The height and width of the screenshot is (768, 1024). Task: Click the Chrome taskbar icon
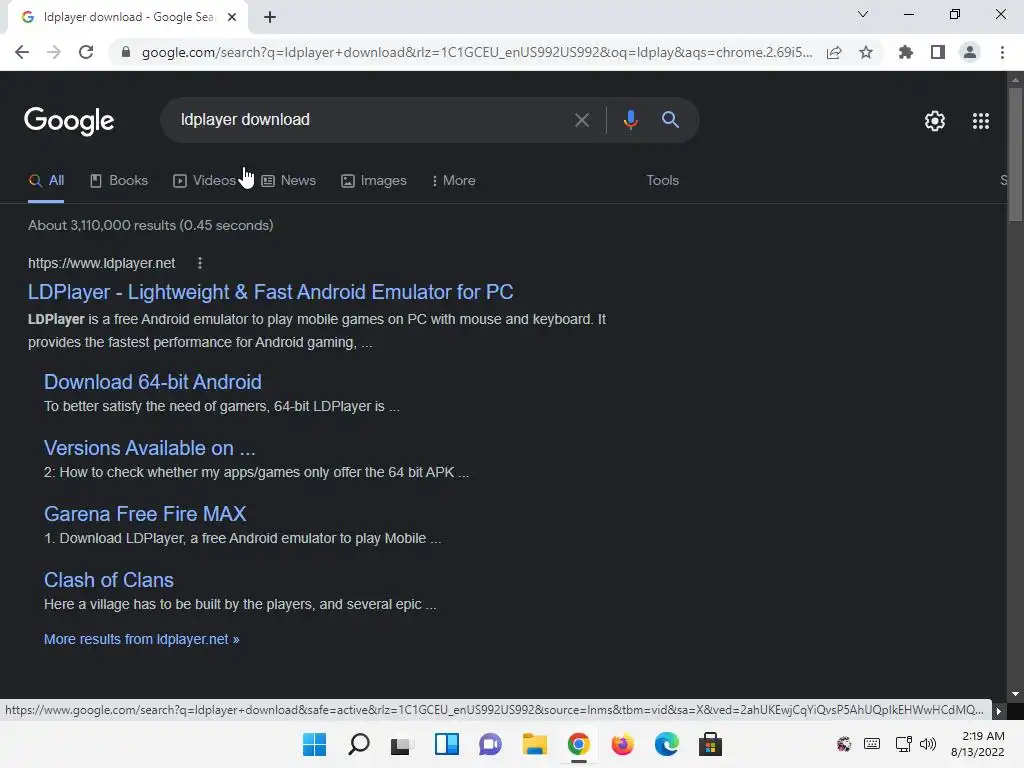(579, 744)
